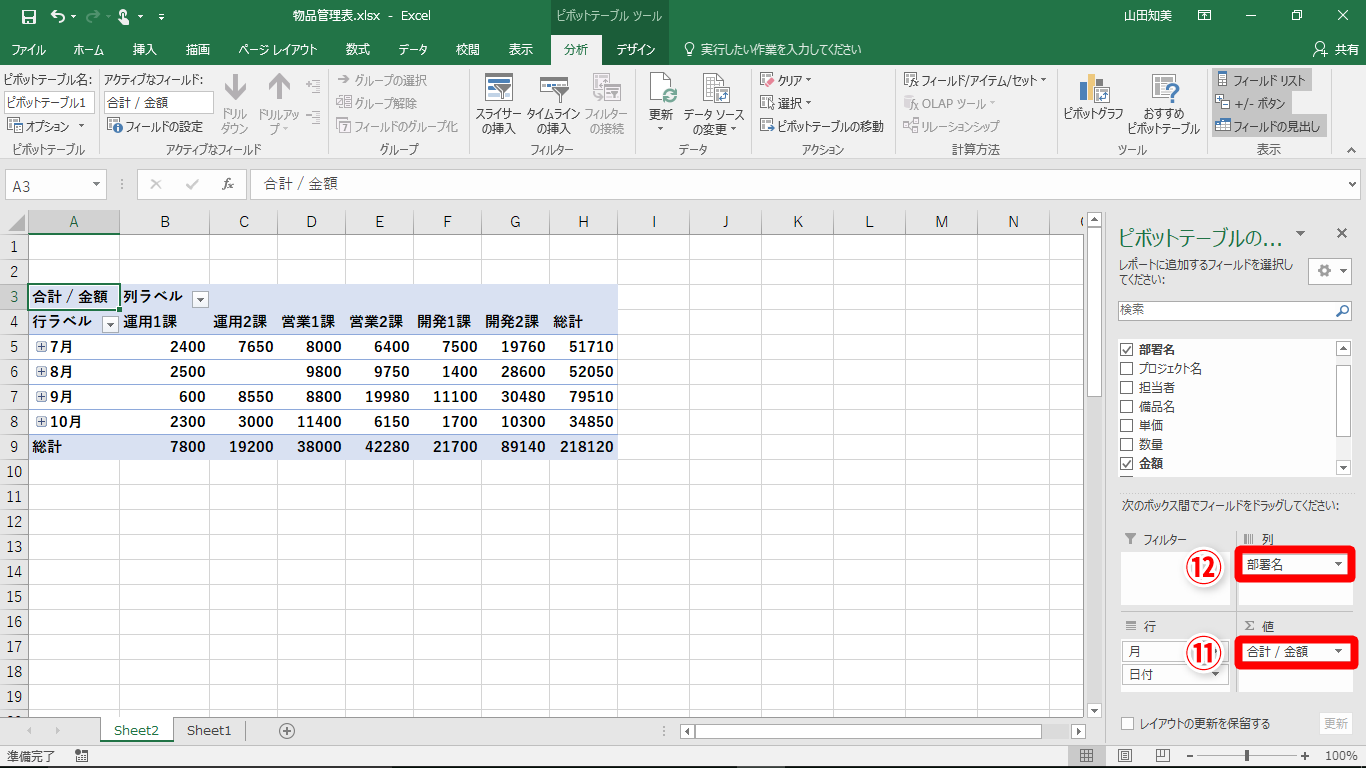1366x768 pixels.
Task: Toggle the Field List (フィールドリスト) display
Action: [x=1260, y=80]
